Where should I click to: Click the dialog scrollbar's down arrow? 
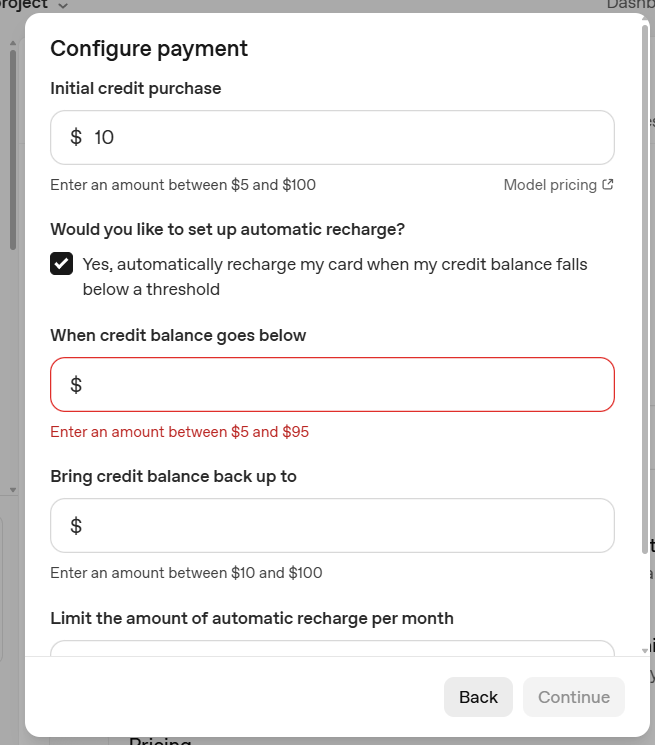[x=645, y=650]
